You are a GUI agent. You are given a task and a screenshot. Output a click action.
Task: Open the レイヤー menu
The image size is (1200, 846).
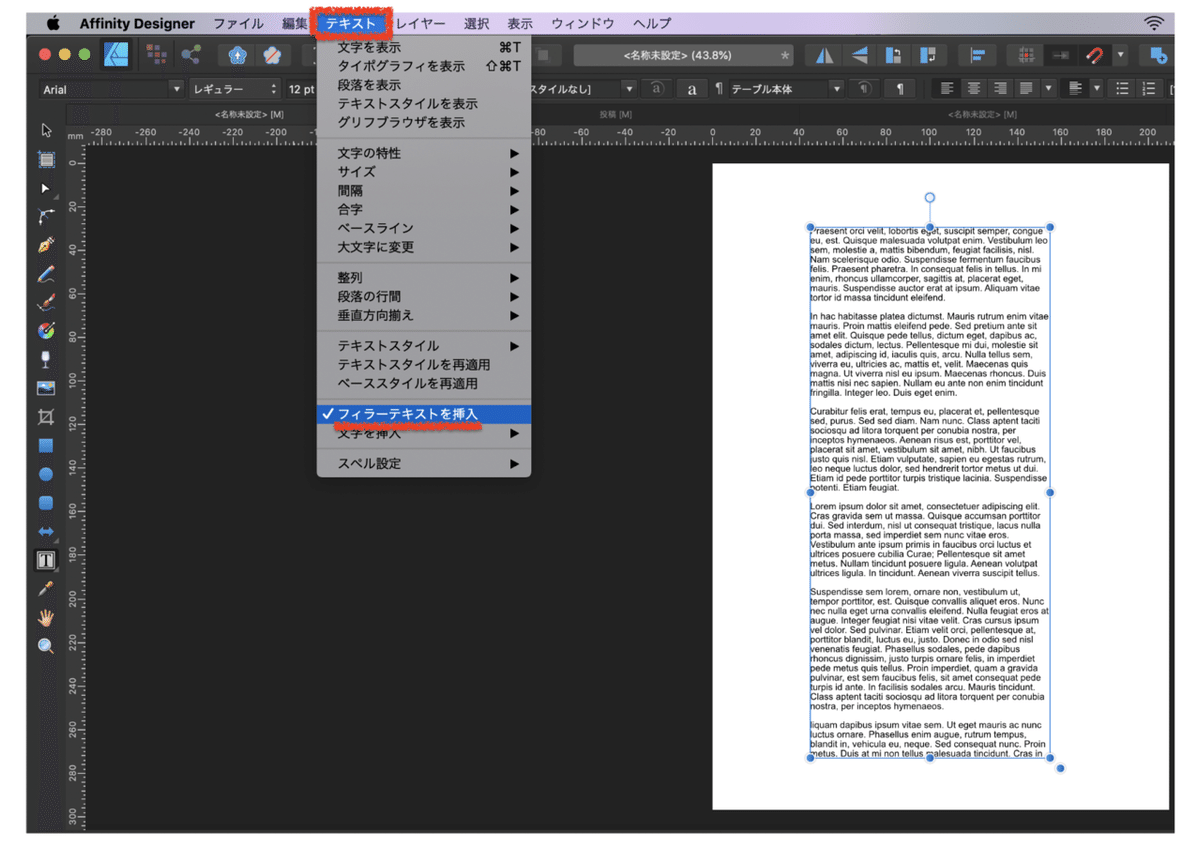[419, 23]
